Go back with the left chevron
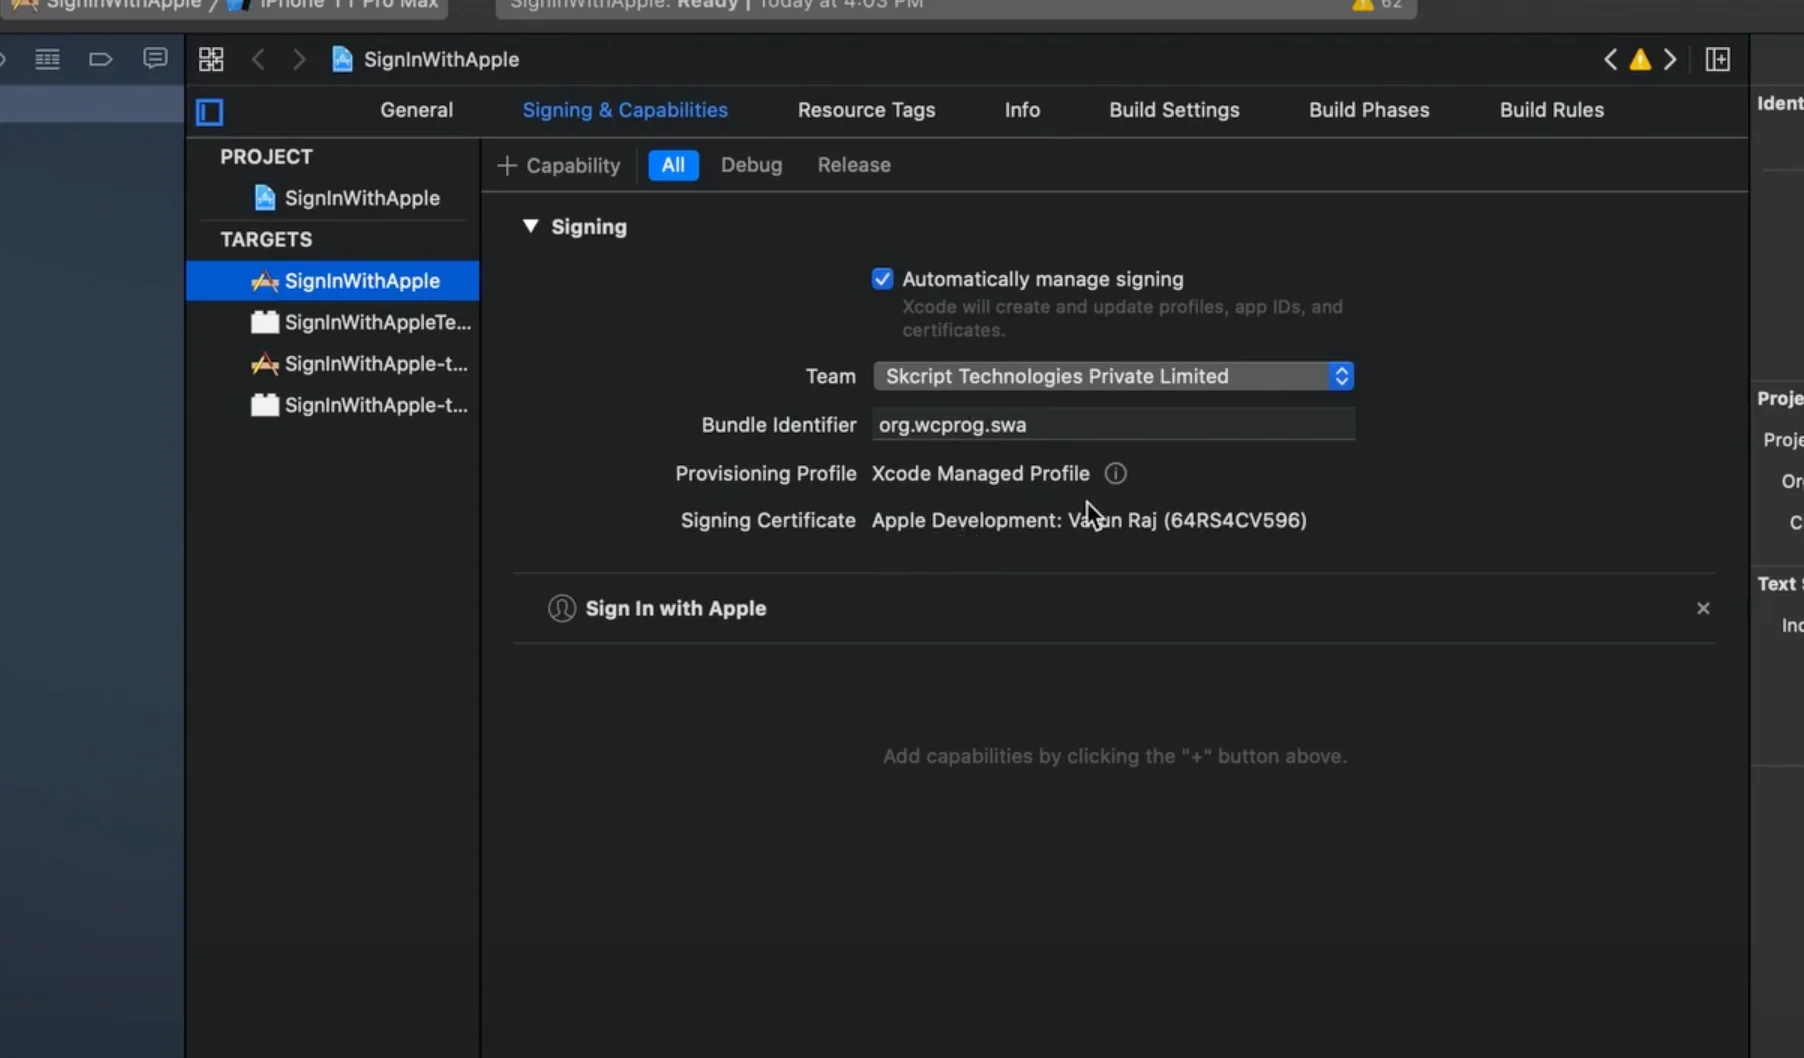 click(258, 59)
